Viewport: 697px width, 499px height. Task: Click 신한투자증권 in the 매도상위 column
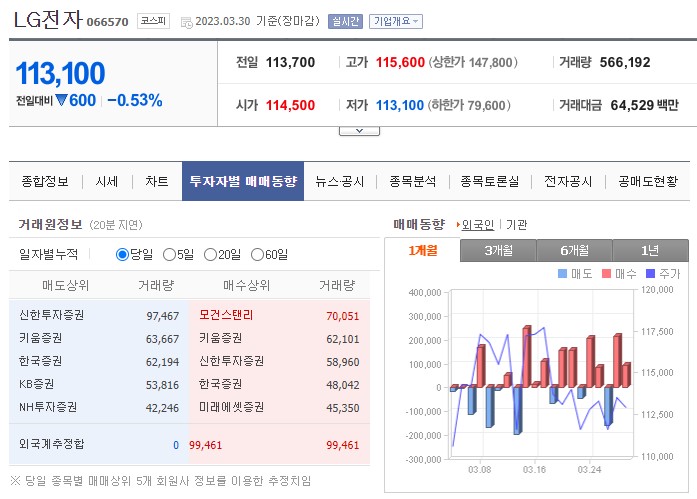pos(52,315)
